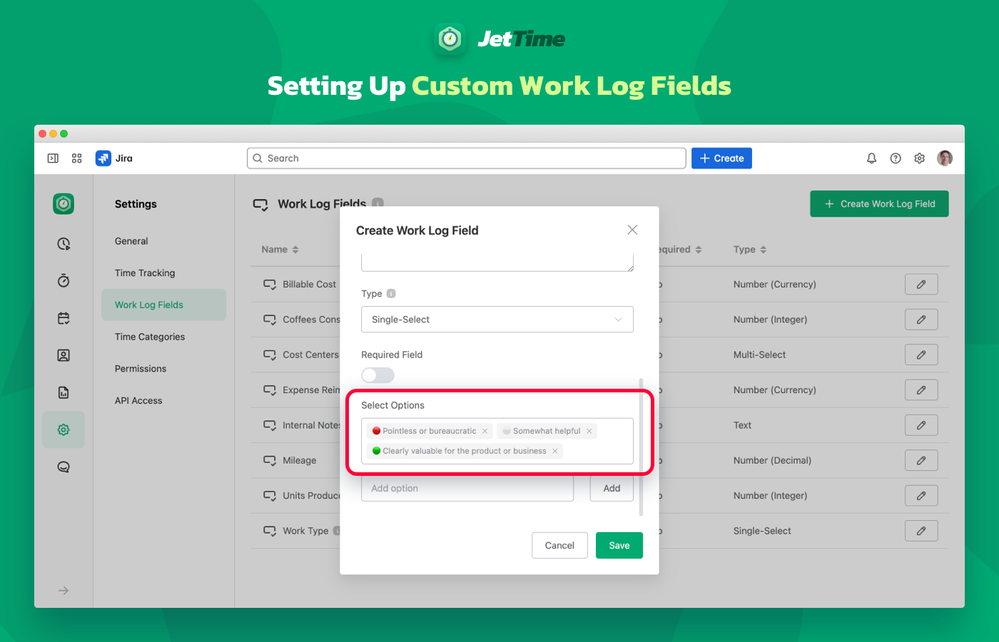Click the blue Create button
This screenshot has width=999, height=642.
(x=721, y=158)
